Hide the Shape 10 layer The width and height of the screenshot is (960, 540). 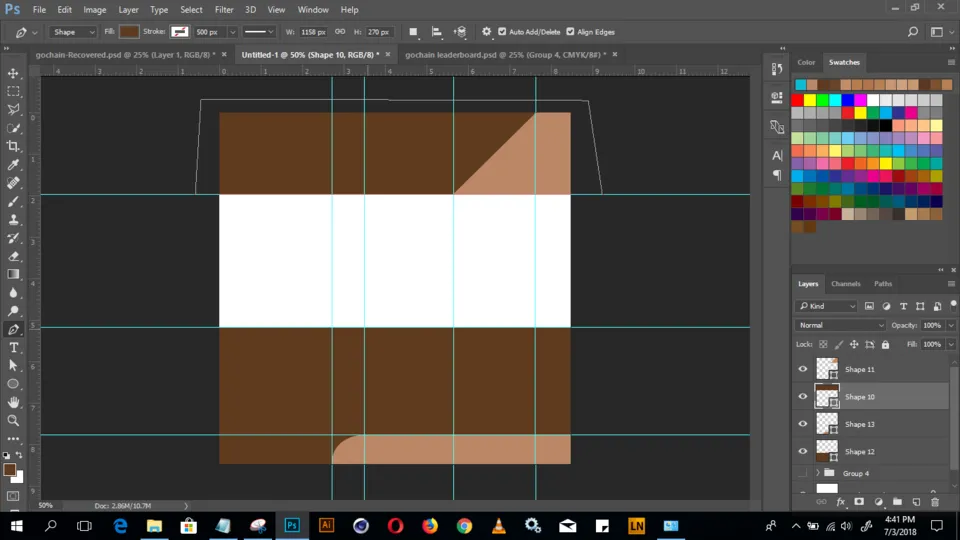tap(803, 397)
